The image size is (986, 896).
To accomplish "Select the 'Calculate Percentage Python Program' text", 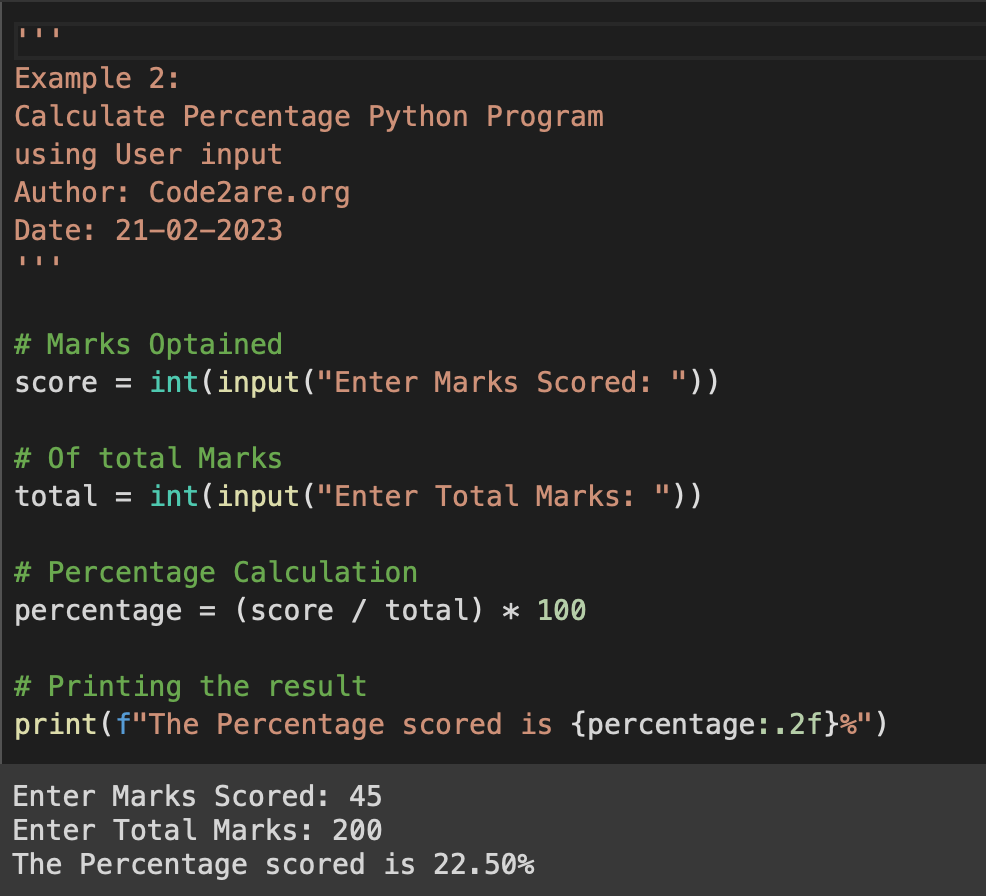I will coord(308,116).
